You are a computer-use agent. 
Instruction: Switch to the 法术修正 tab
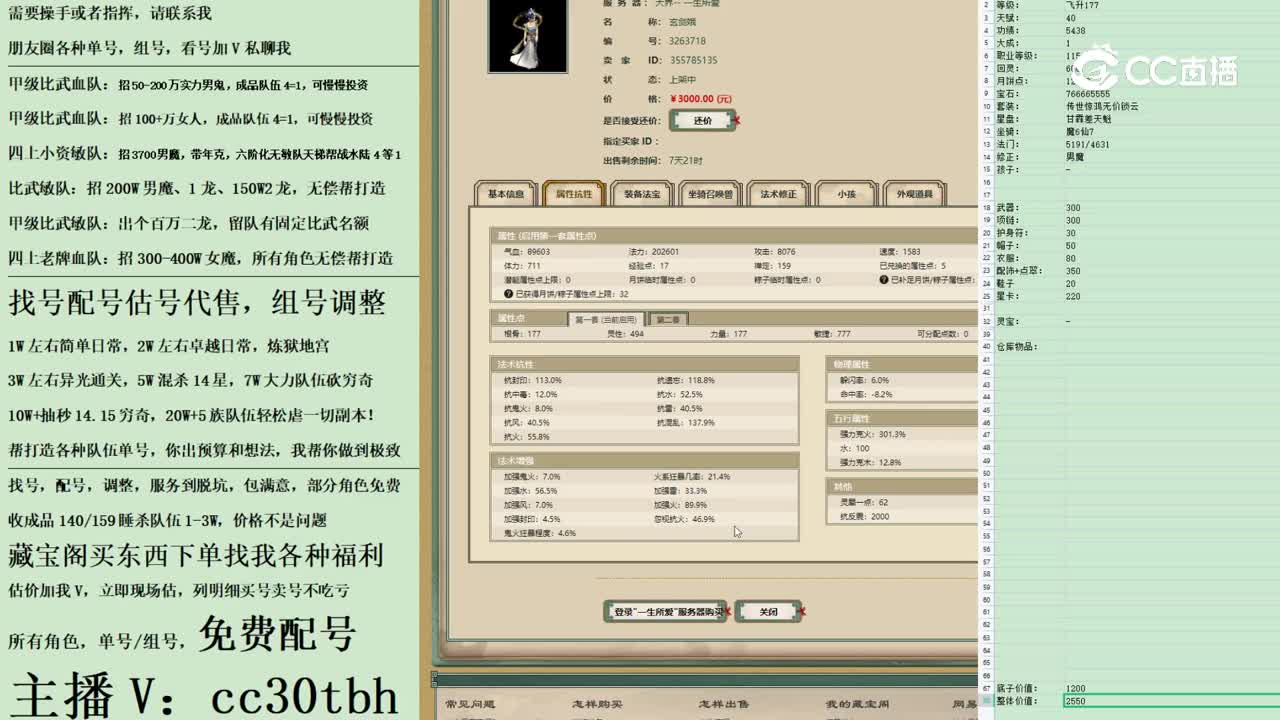[778, 194]
